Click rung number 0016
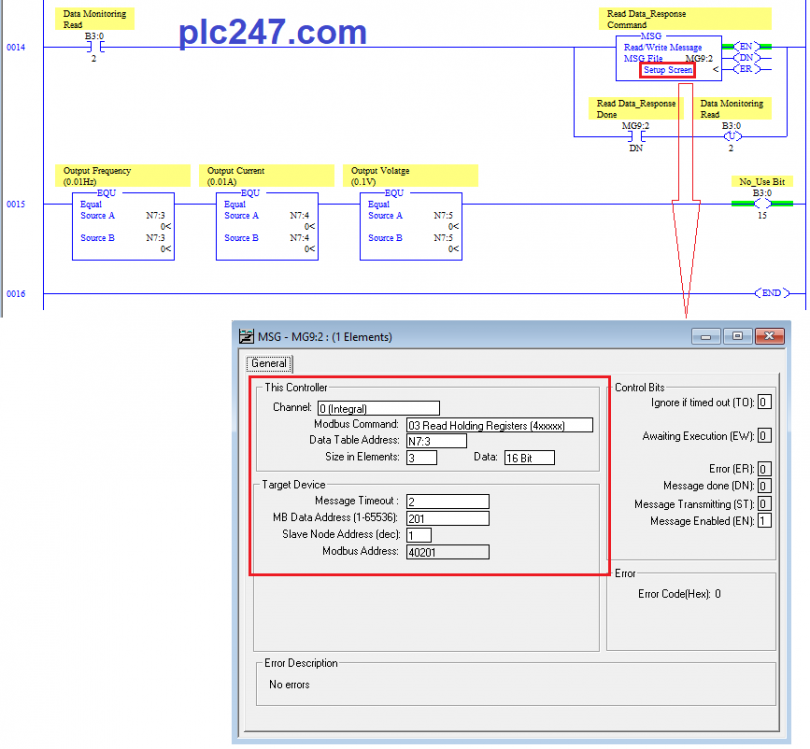The image size is (810, 749). 15,294
